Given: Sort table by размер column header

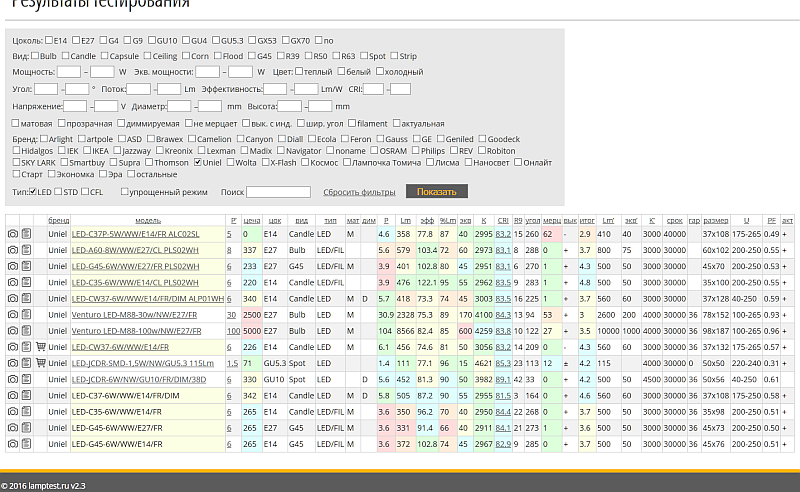Looking at the screenshot, I should click(716, 220).
